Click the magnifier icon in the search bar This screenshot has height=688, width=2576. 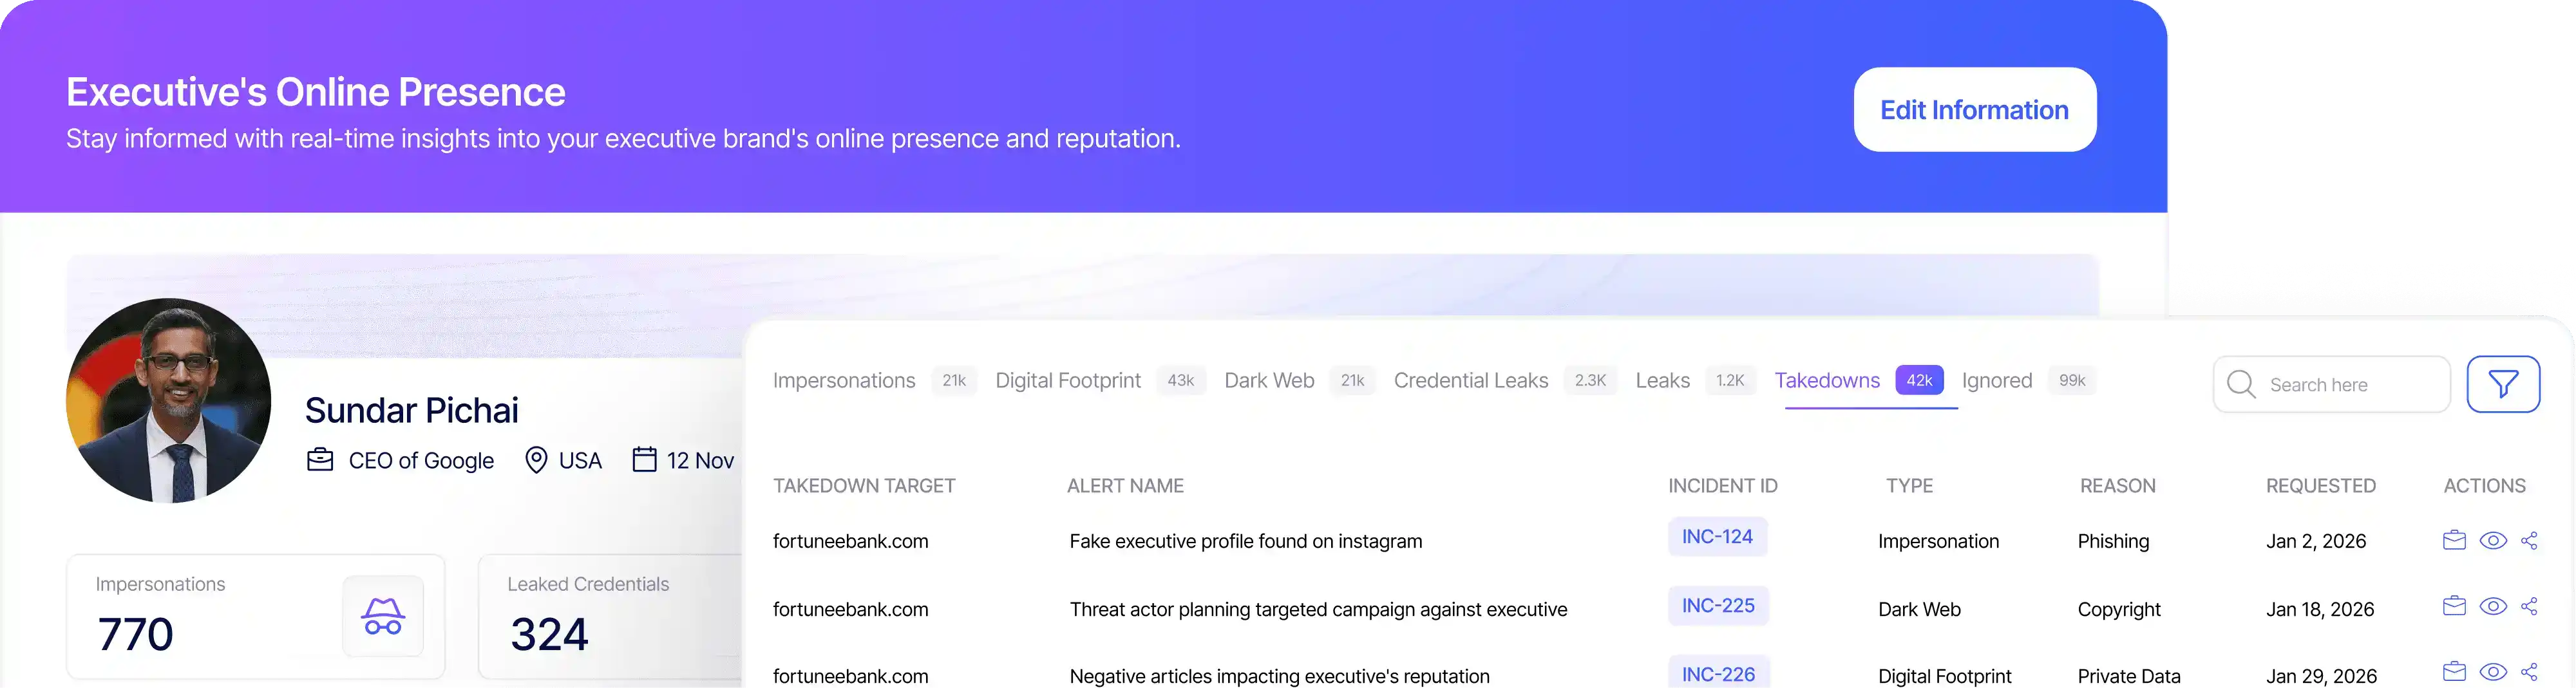[2241, 384]
